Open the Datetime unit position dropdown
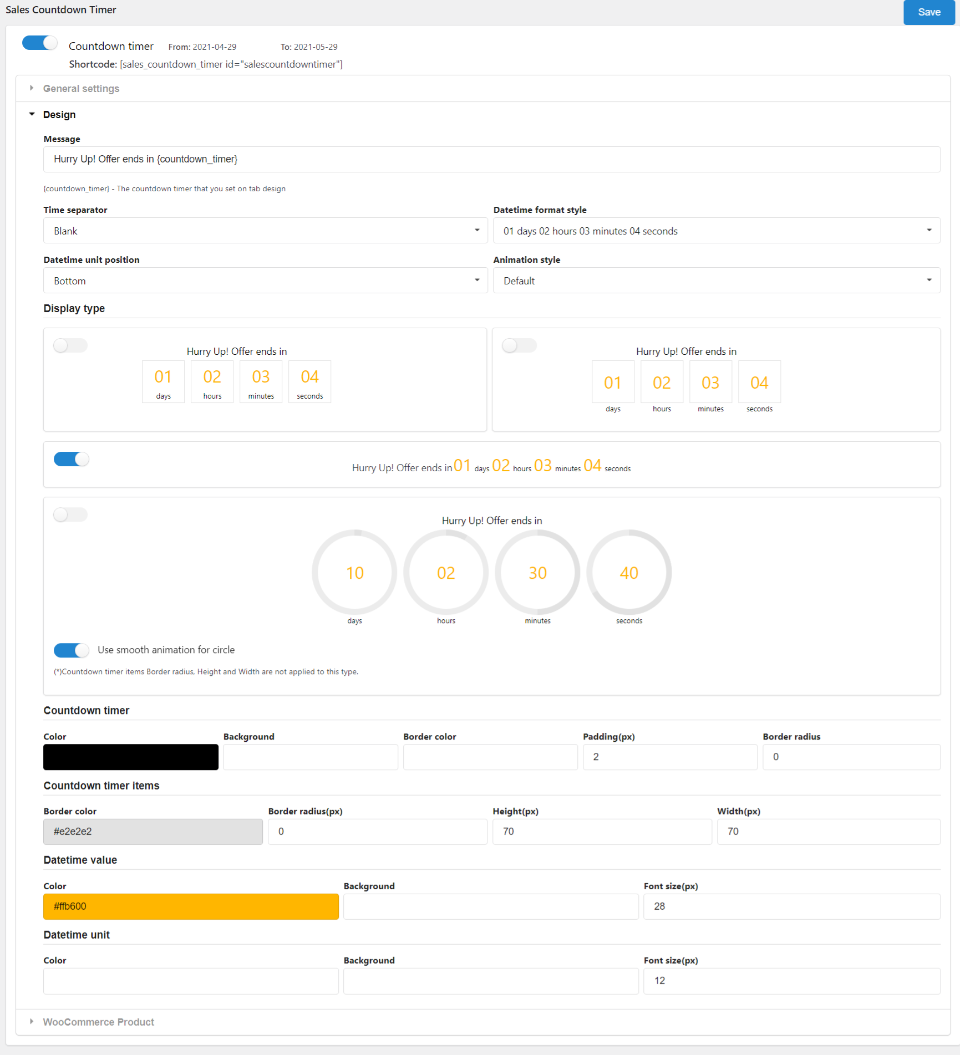This screenshot has width=960, height=1055. [265, 281]
